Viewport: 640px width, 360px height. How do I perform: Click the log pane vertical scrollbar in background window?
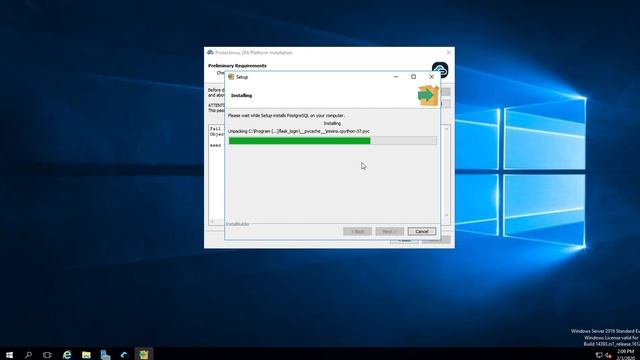click(x=446, y=172)
